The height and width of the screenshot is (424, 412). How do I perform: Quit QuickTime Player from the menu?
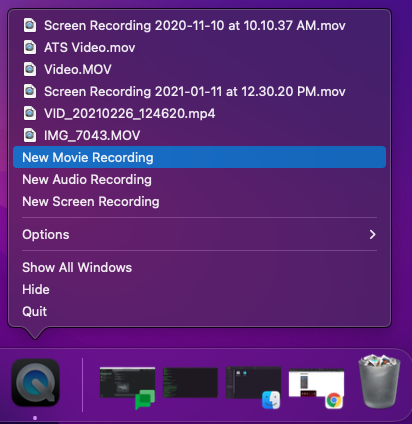click(199, 312)
